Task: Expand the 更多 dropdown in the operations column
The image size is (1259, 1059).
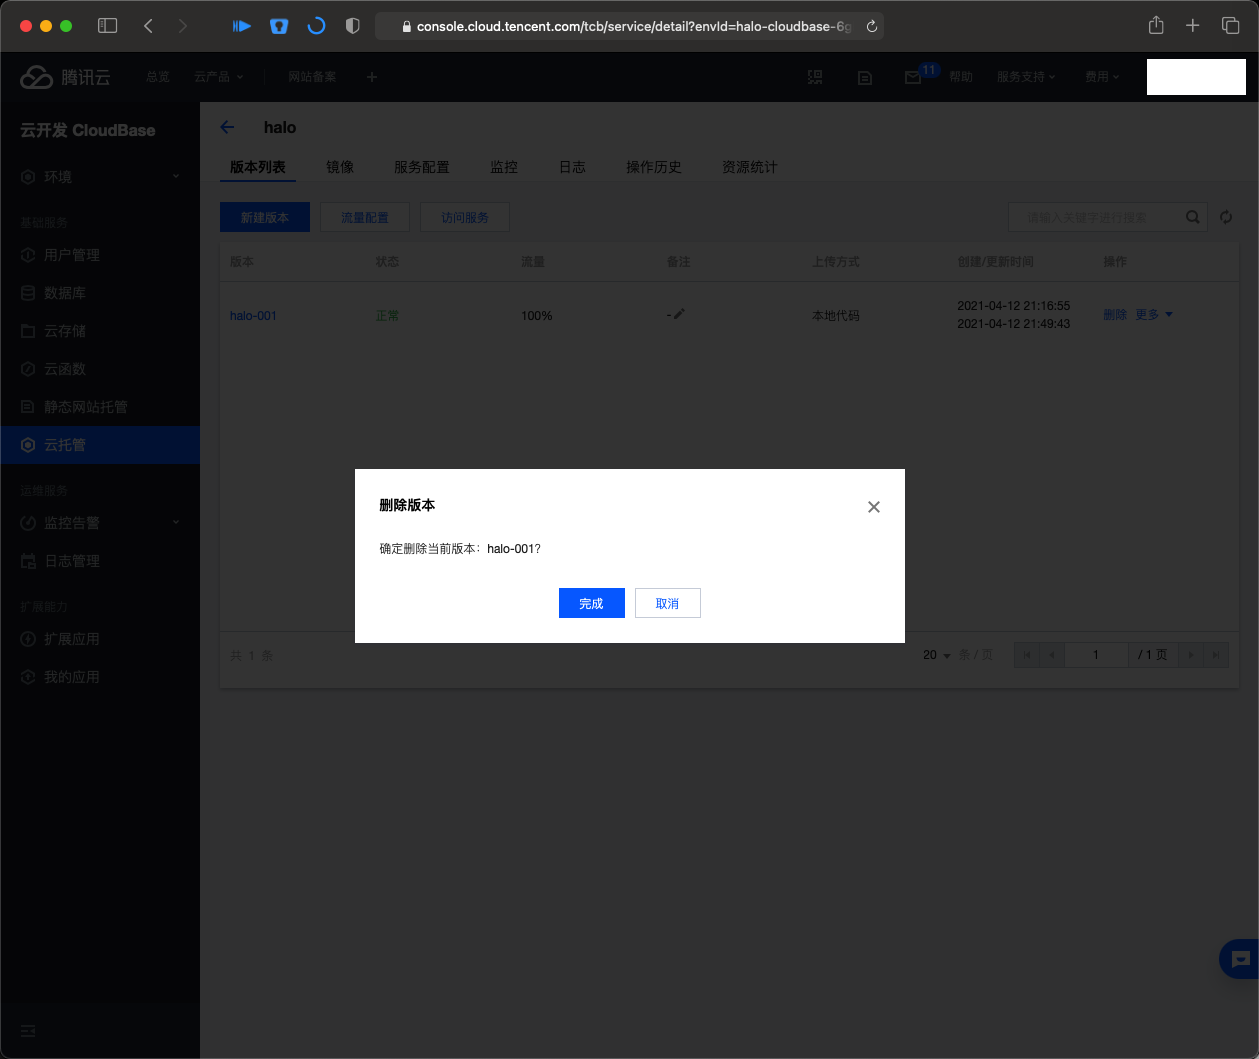Action: [x=1154, y=314]
